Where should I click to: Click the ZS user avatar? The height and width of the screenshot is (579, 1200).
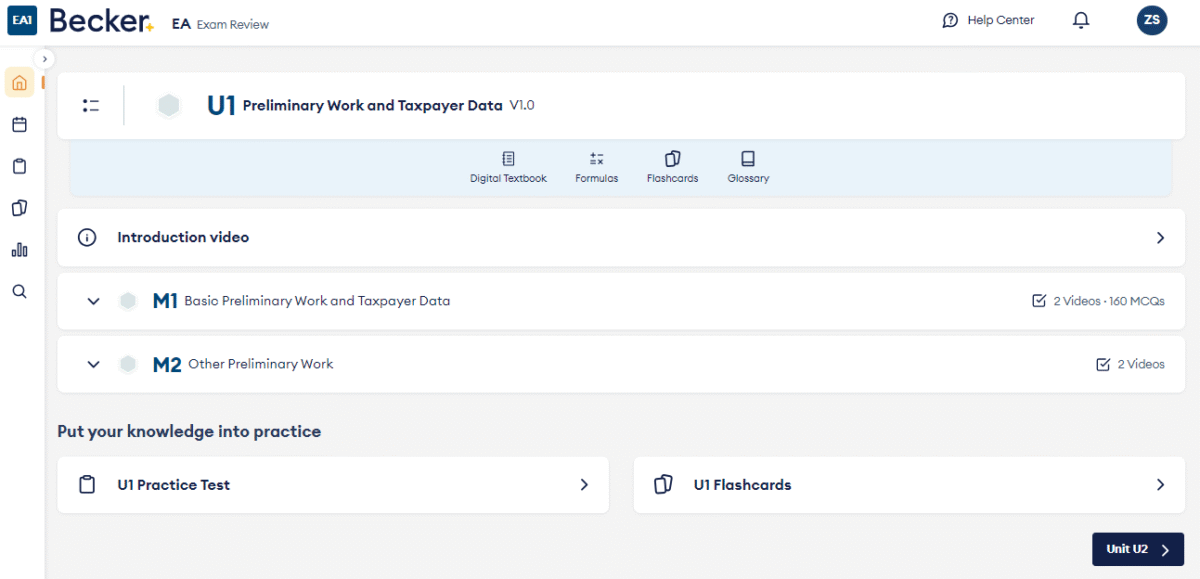coord(1151,20)
